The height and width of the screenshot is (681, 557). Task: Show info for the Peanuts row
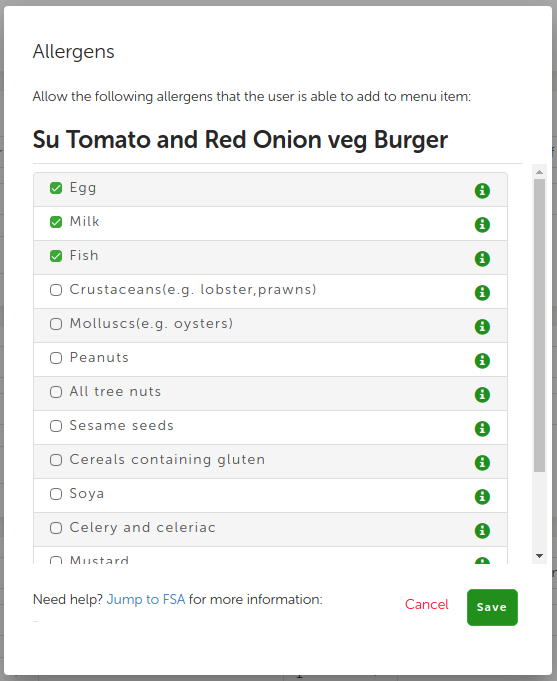point(482,360)
